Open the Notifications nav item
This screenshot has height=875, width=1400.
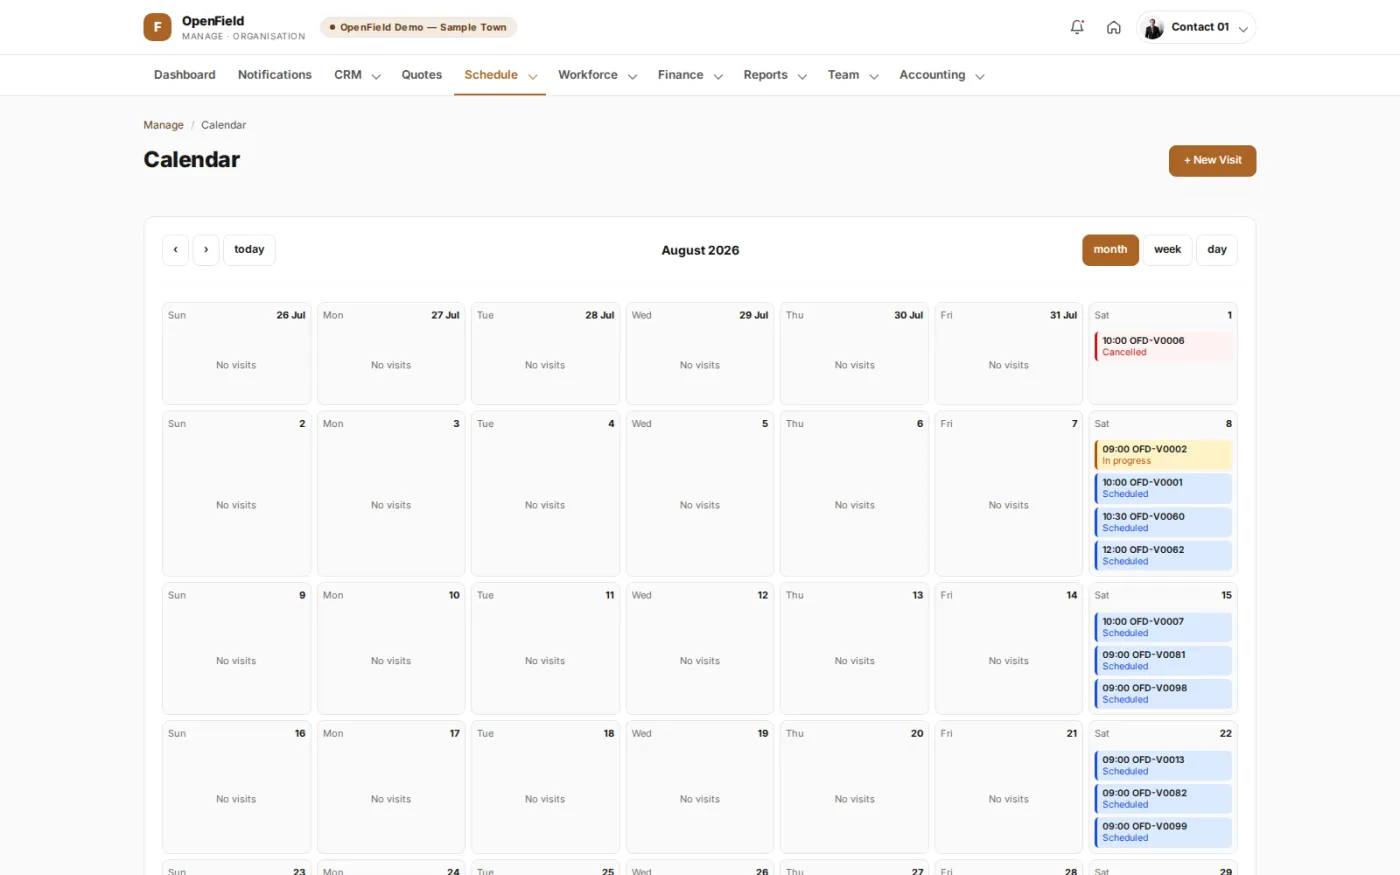[x=275, y=75]
